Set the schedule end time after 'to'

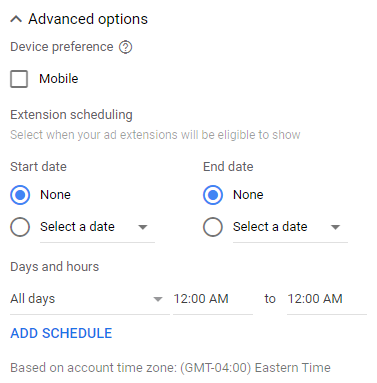[x=327, y=299]
